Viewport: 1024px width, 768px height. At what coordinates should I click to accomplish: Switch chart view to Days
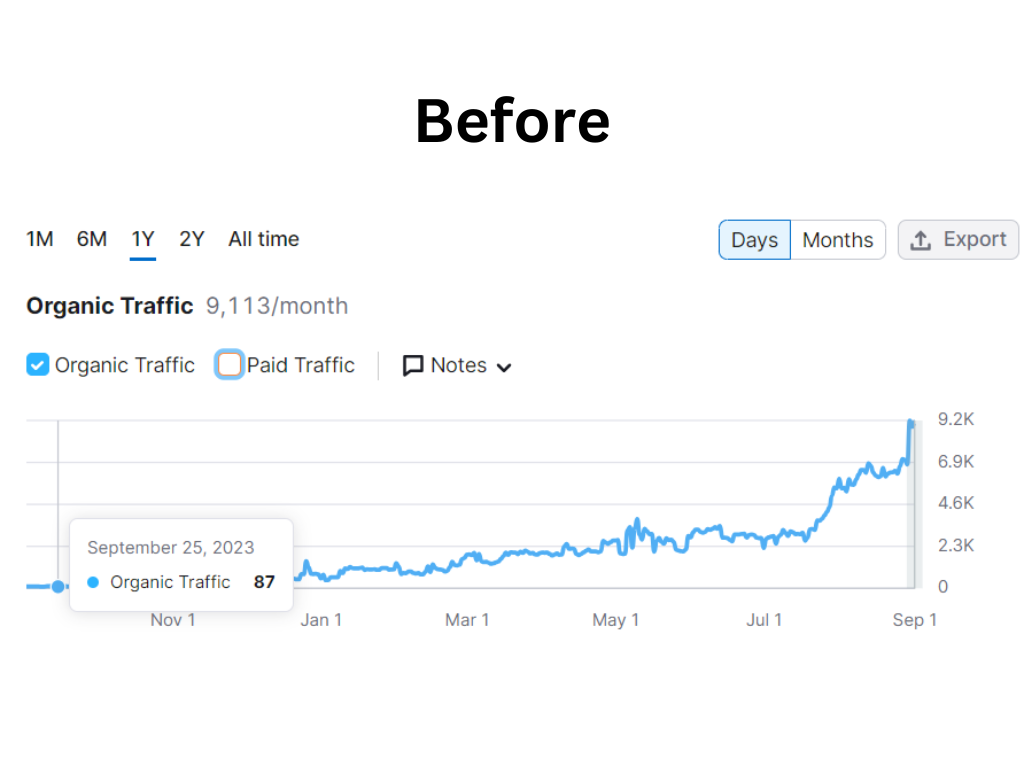754,240
